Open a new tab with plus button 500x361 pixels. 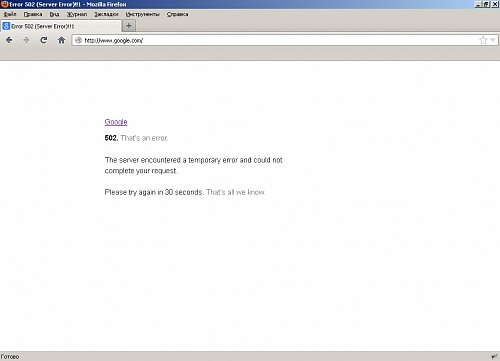tap(129, 26)
